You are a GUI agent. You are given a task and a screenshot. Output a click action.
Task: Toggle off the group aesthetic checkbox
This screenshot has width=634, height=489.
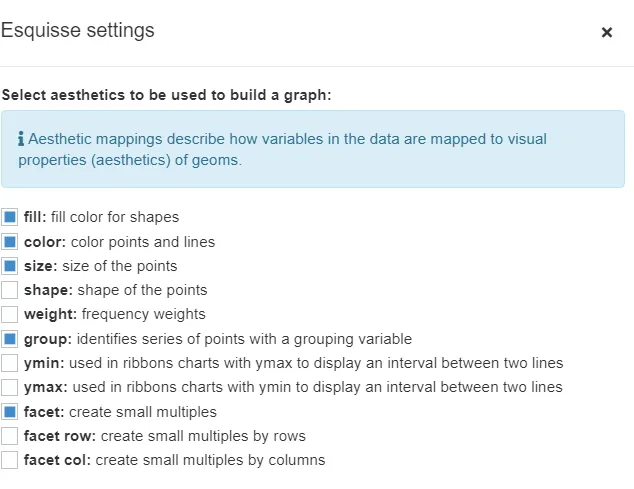10,339
